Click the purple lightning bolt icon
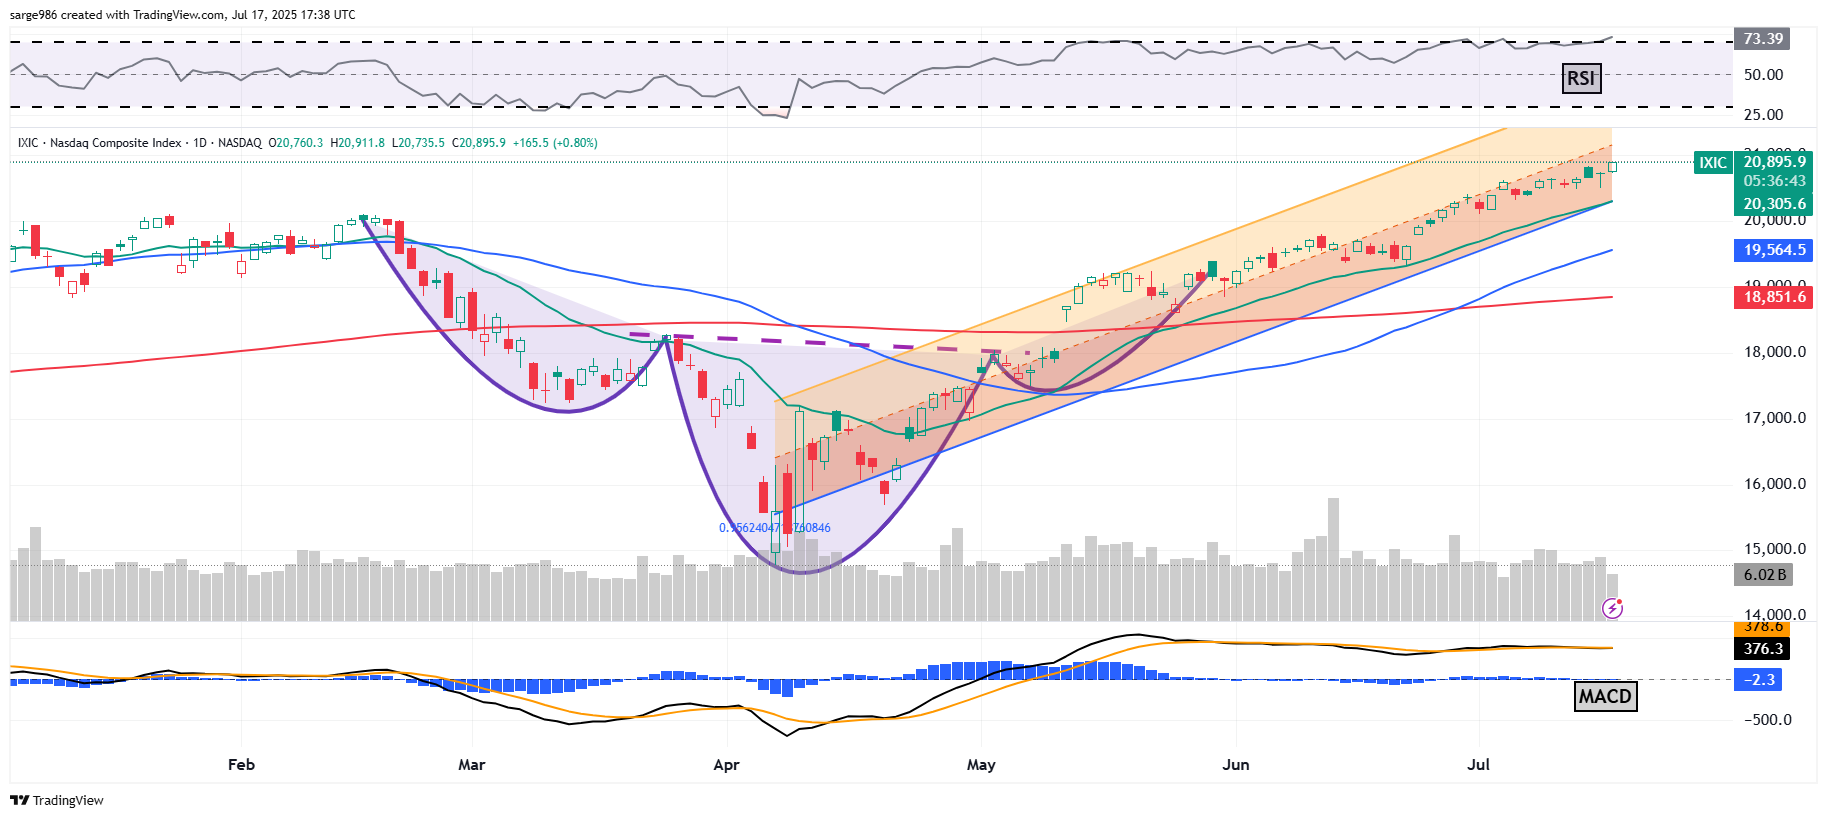1827x818 pixels. click(1612, 608)
